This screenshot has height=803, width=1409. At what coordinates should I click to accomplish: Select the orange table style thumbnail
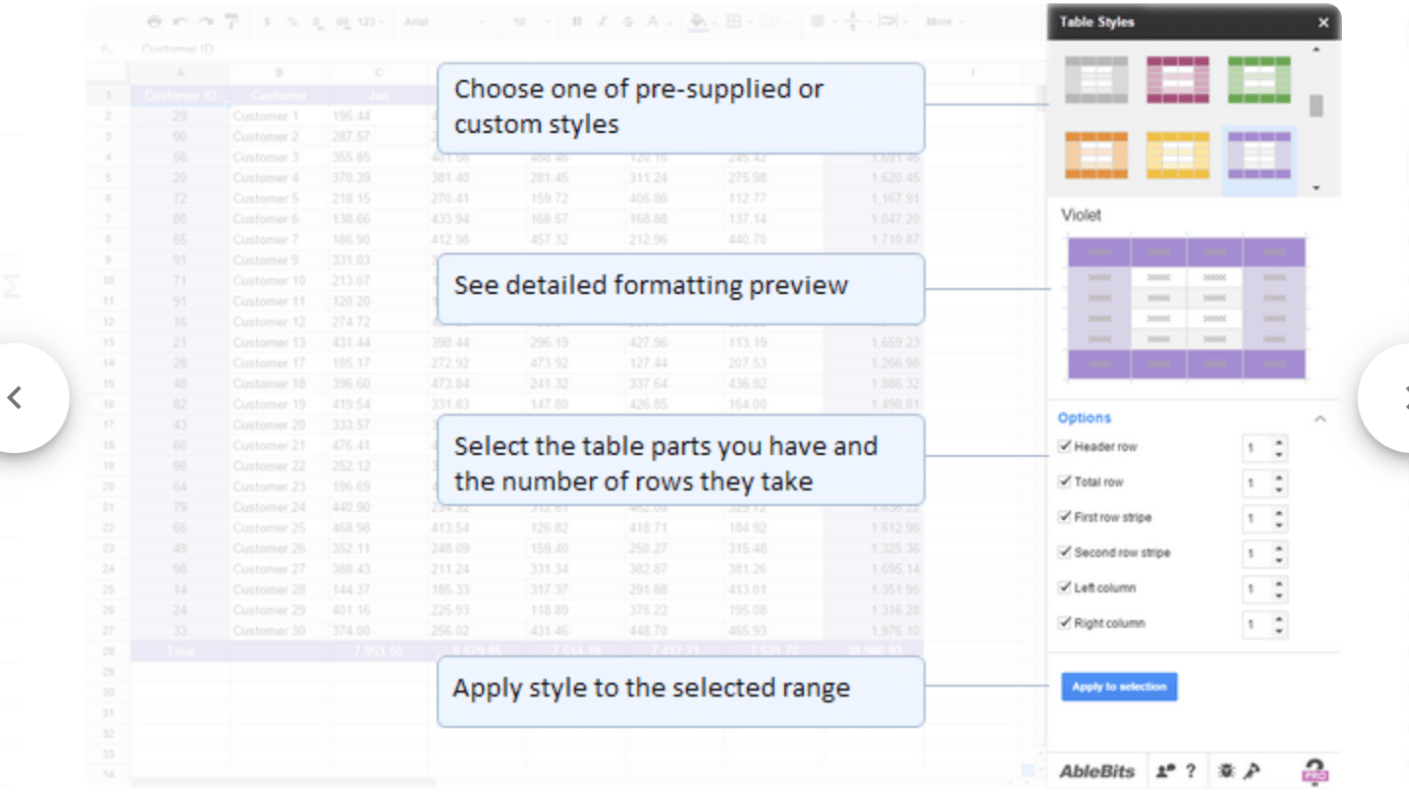tap(1096, 156)
